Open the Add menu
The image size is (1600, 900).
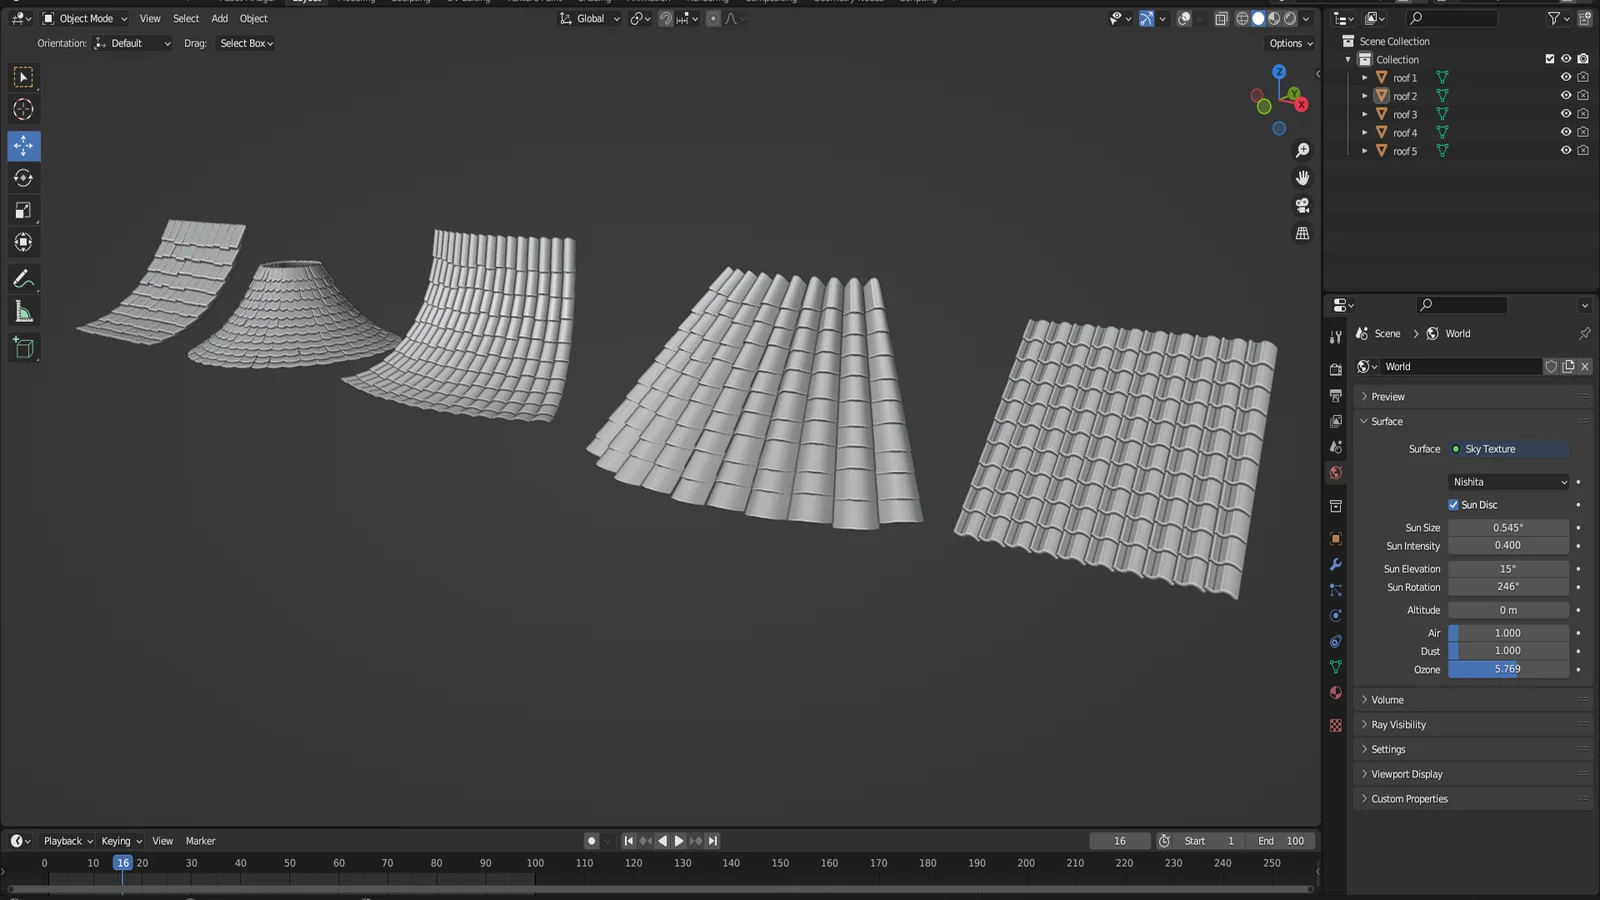click(x=219, y=18)
